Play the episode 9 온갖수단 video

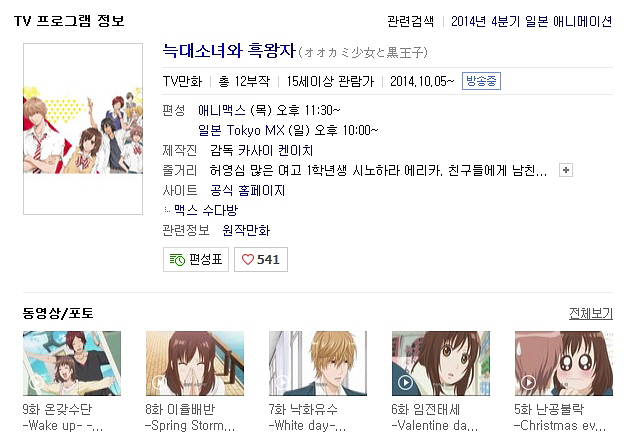[x=72, y=363]
